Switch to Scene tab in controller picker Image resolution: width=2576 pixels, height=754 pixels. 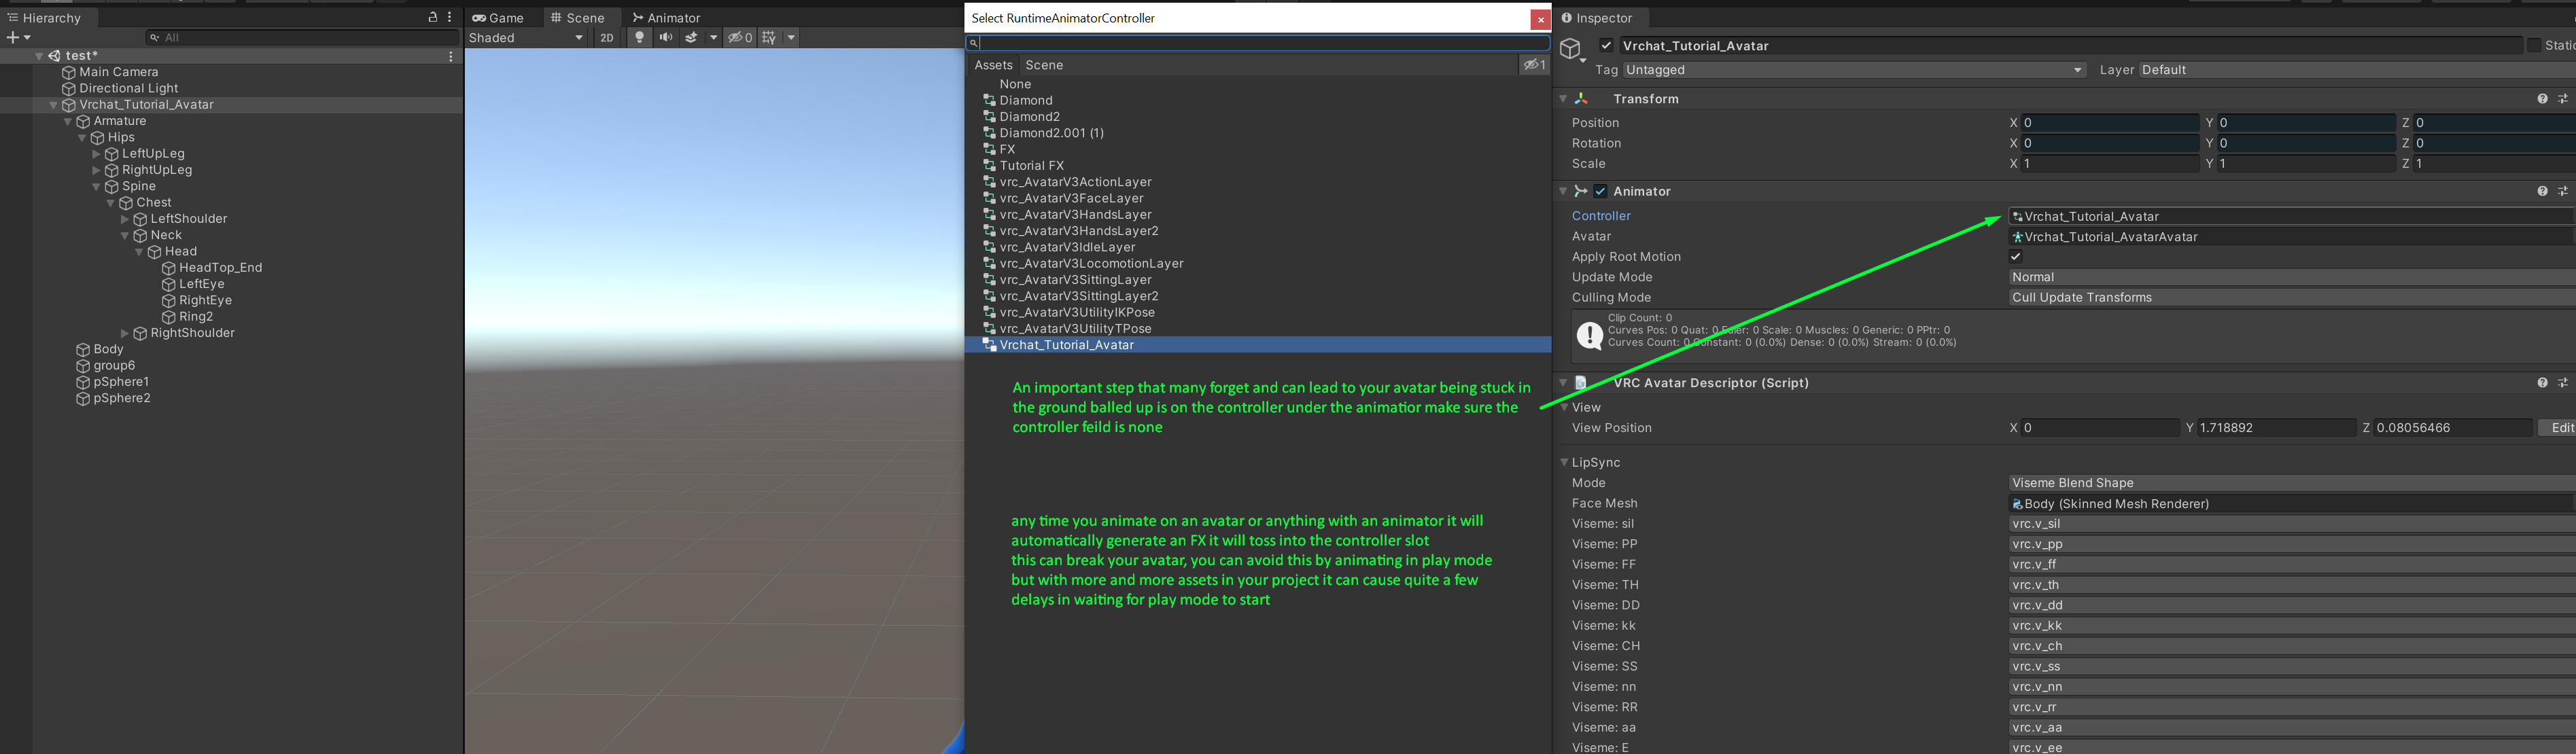(1044, 65)
